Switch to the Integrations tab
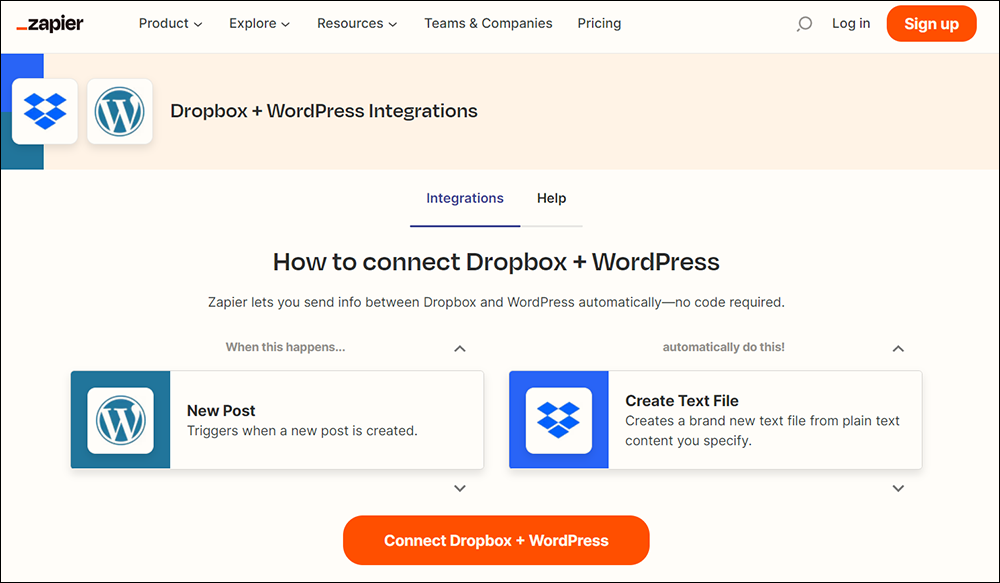1000x583 pixels. (x=465, y=198)
